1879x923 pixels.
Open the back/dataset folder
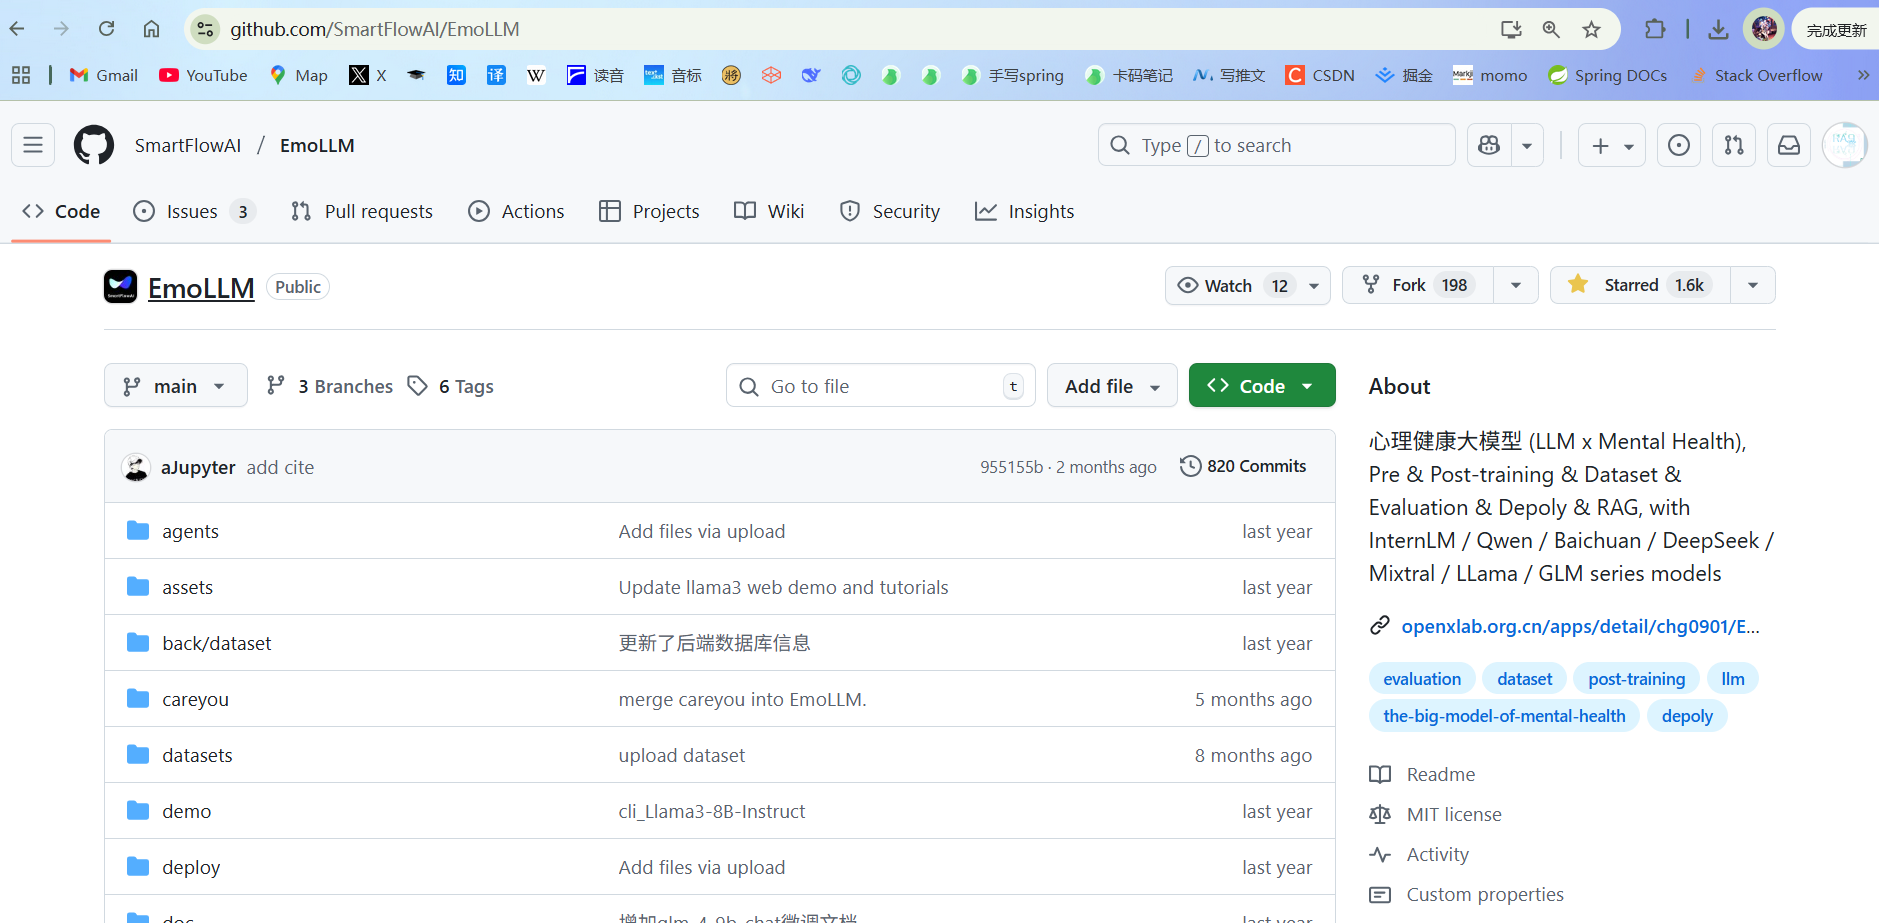(216, 643)
